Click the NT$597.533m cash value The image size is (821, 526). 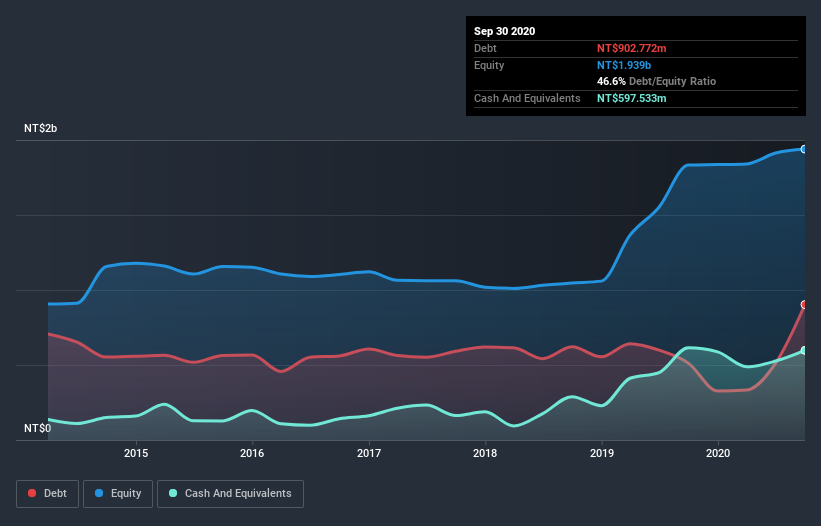pos(631,98)
